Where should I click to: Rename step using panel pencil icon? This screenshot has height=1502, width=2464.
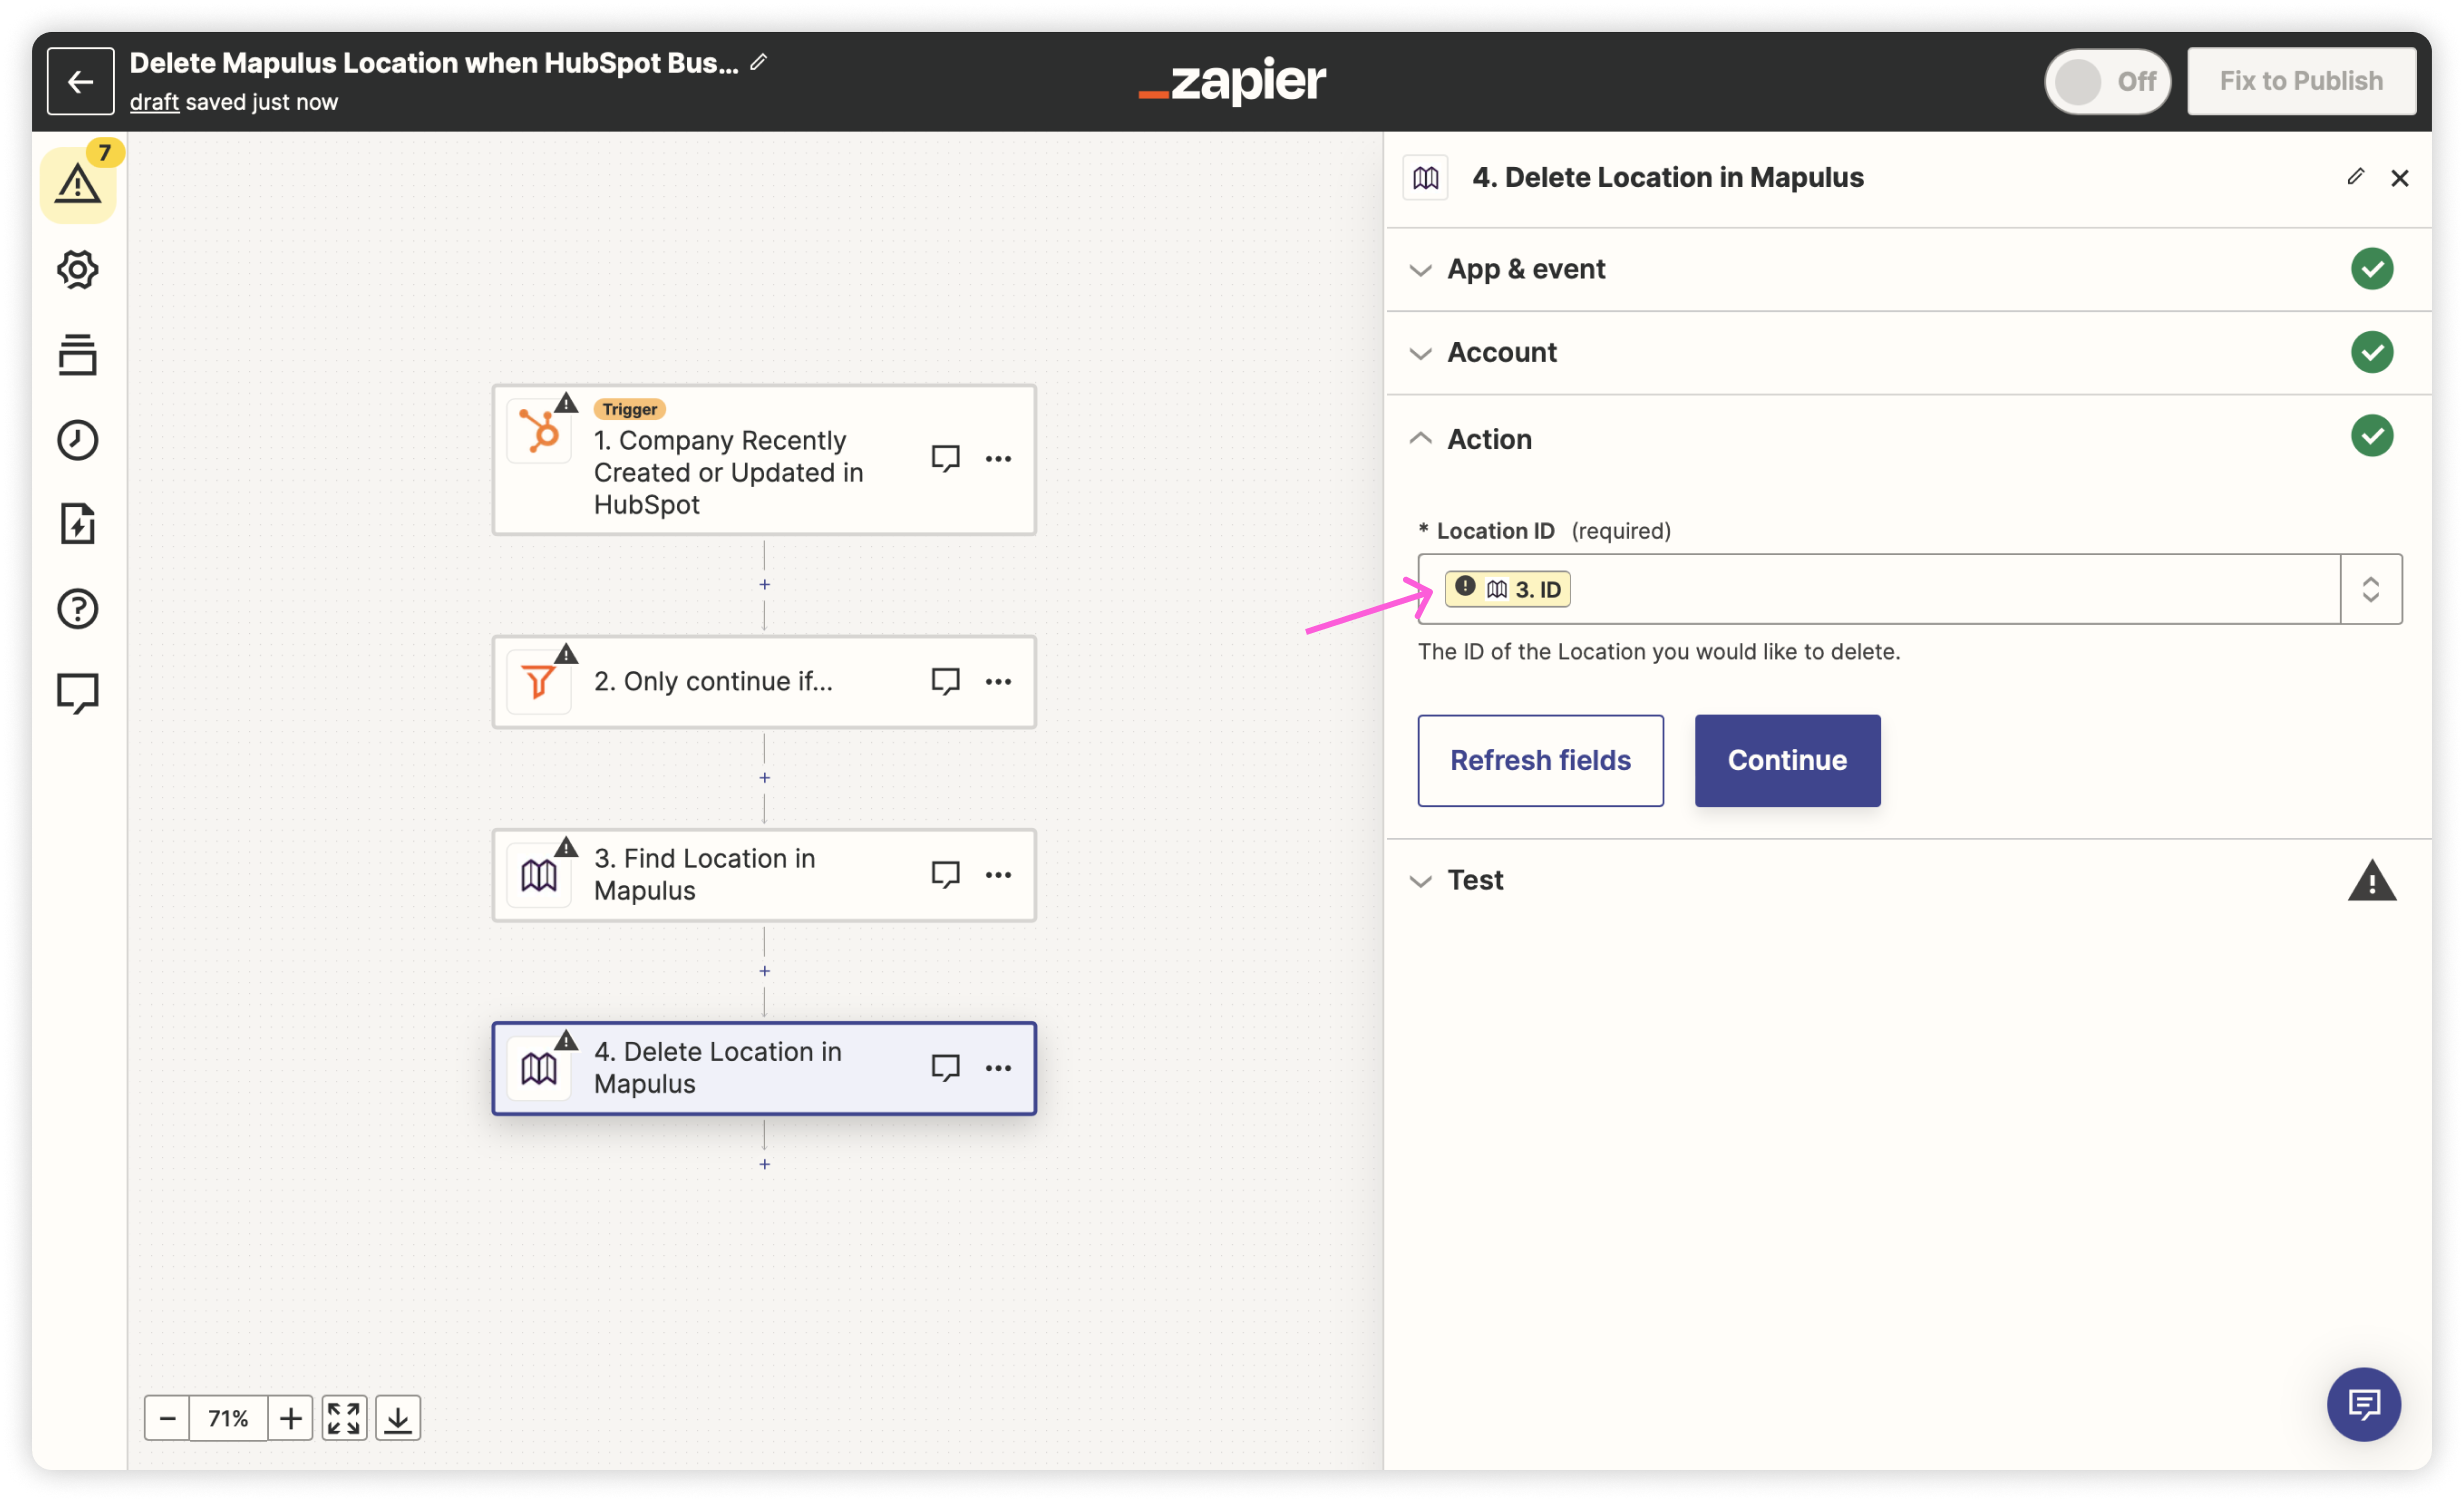click(x=2355, y=177)
